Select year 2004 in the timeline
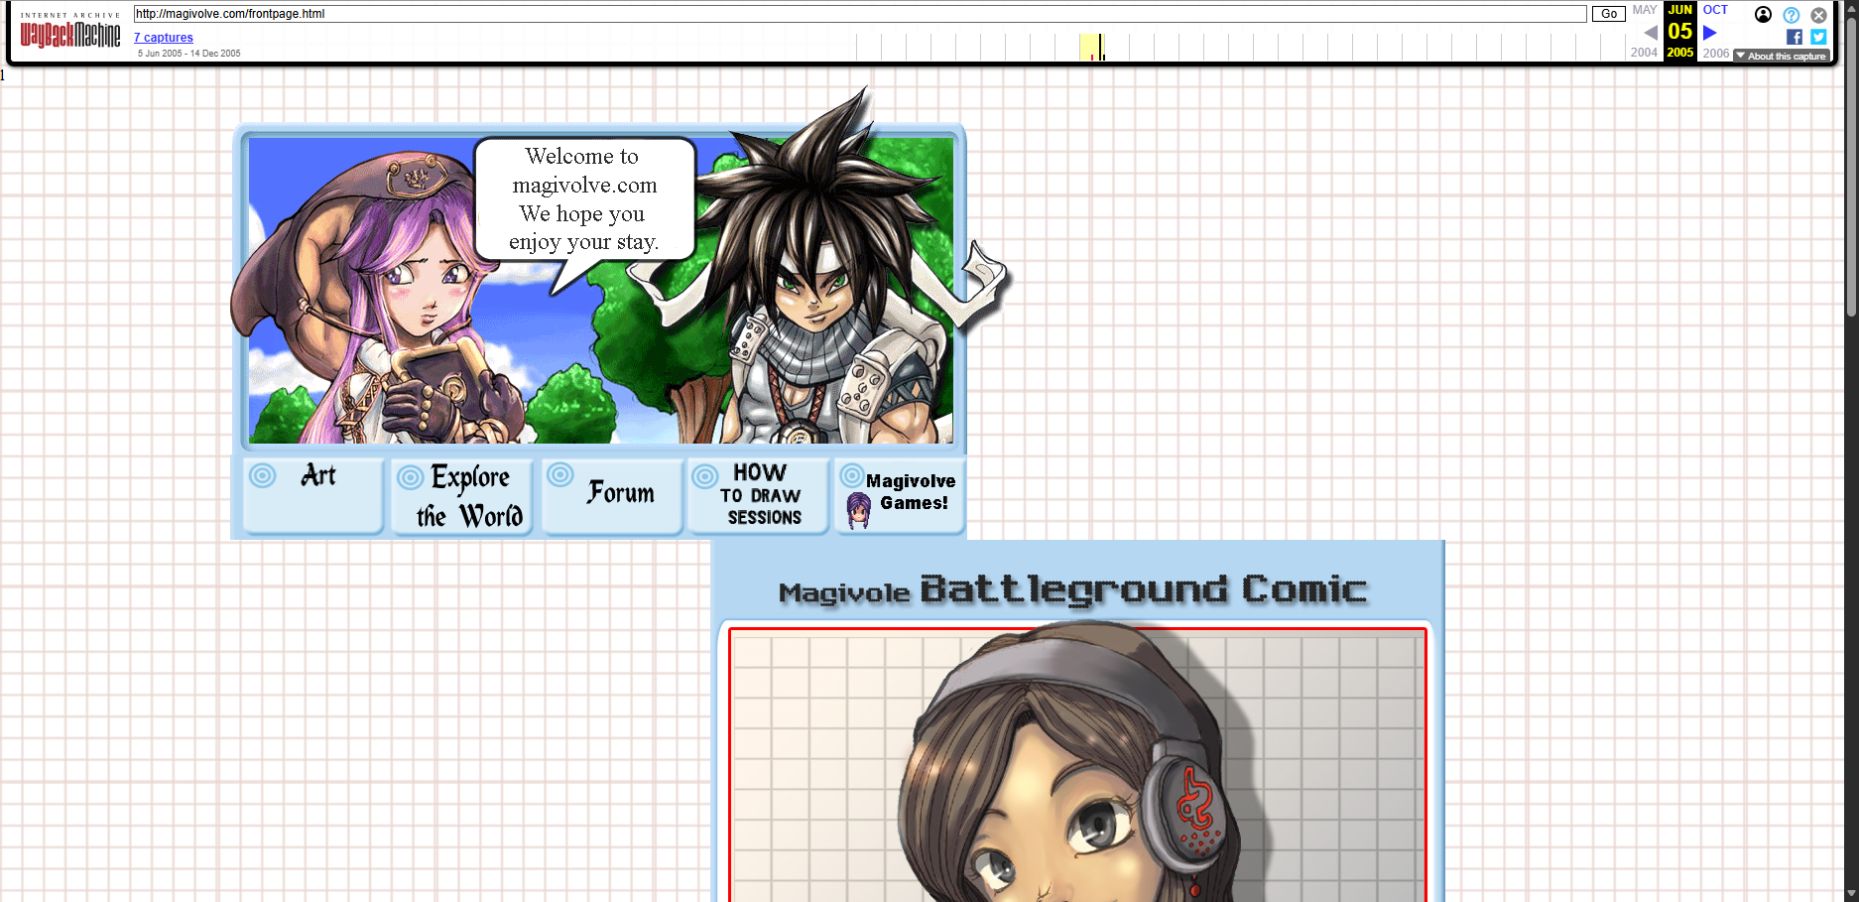Screen dimensions: 1859x902 [x=1644, y=53]
